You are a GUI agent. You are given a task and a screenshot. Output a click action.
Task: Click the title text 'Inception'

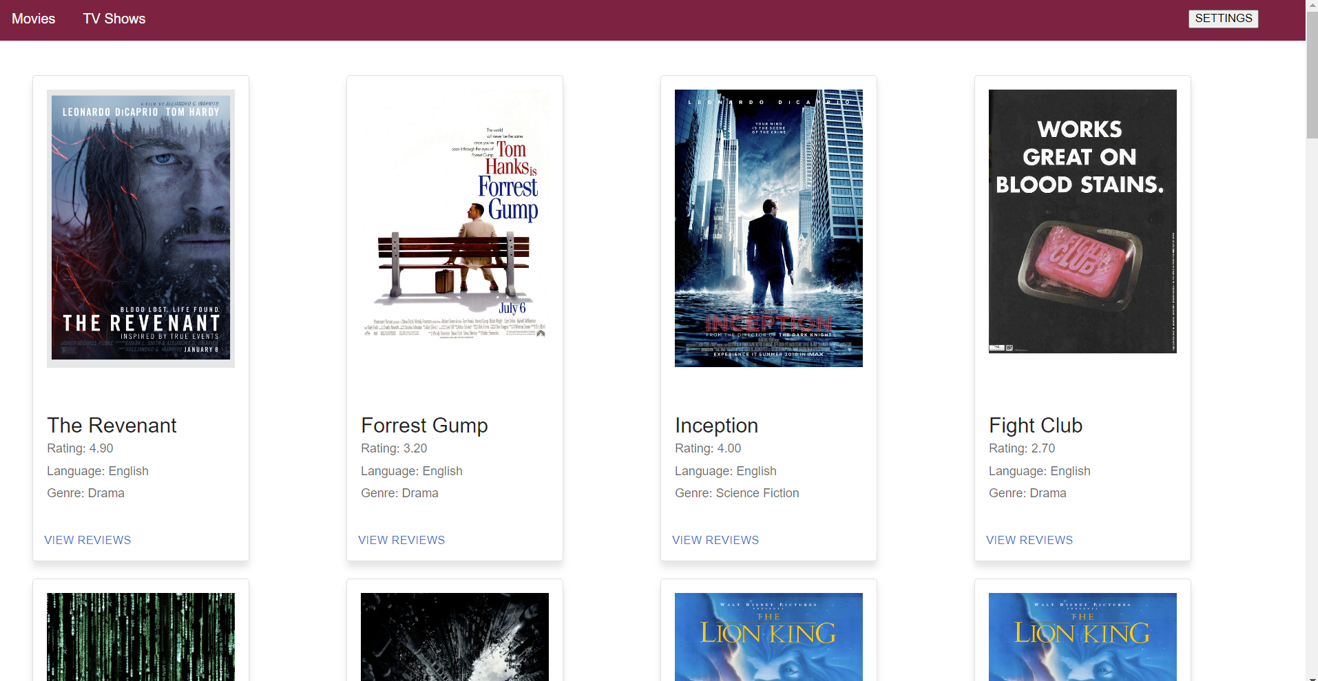tap(717, 425)
